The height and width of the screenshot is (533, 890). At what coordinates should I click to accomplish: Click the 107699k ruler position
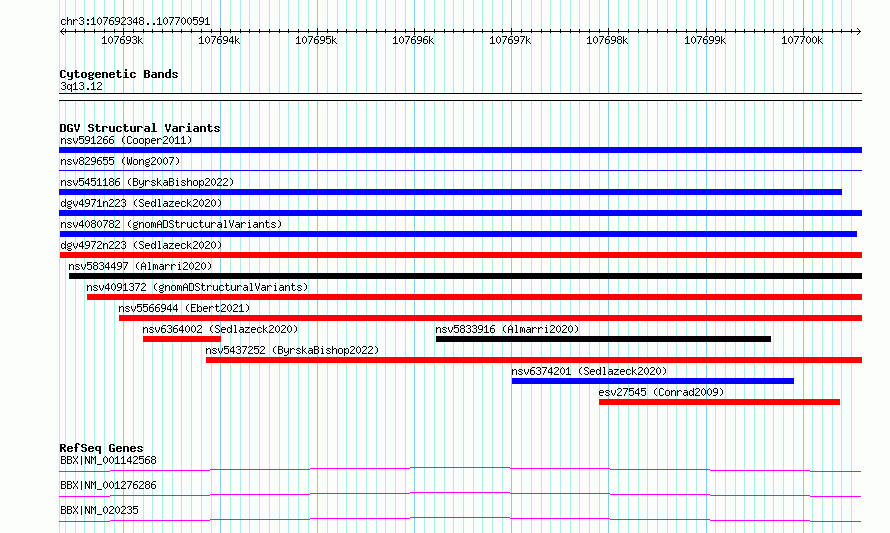pyautogui.click(x=705, y=40)
